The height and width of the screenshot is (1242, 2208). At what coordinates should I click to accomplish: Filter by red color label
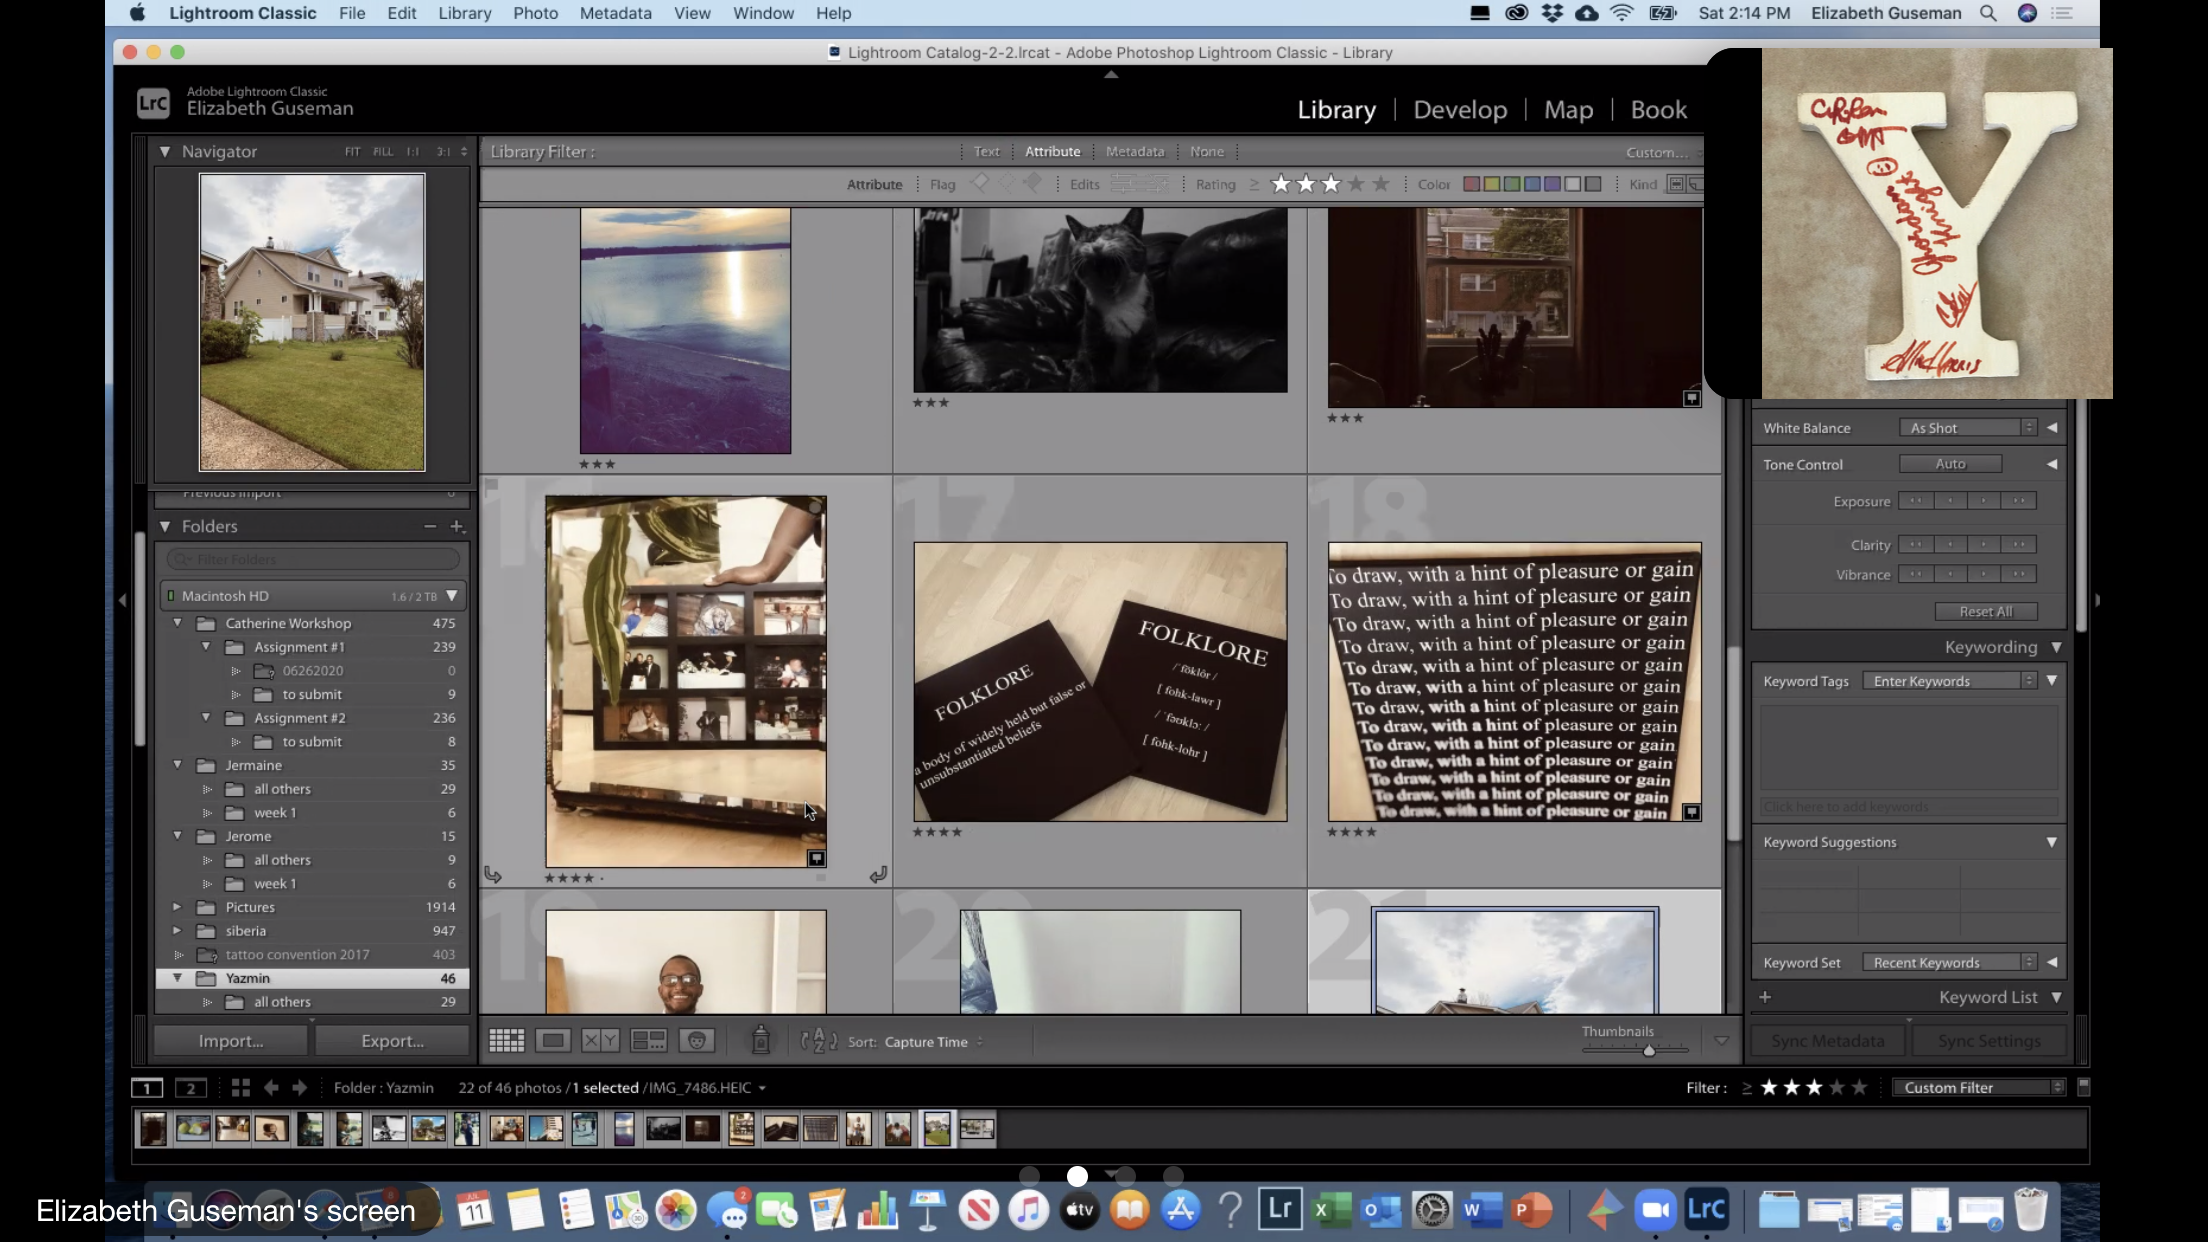coord(1471,184)
